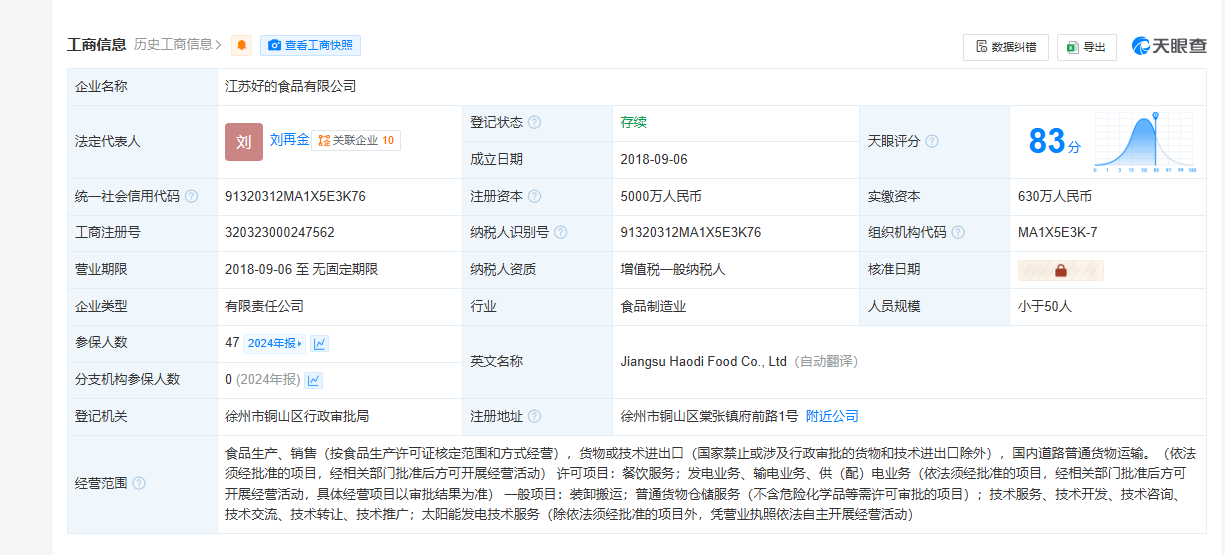Click help icon beside 统一社会信用代码

pyautogui.click(x=191, y=197)
